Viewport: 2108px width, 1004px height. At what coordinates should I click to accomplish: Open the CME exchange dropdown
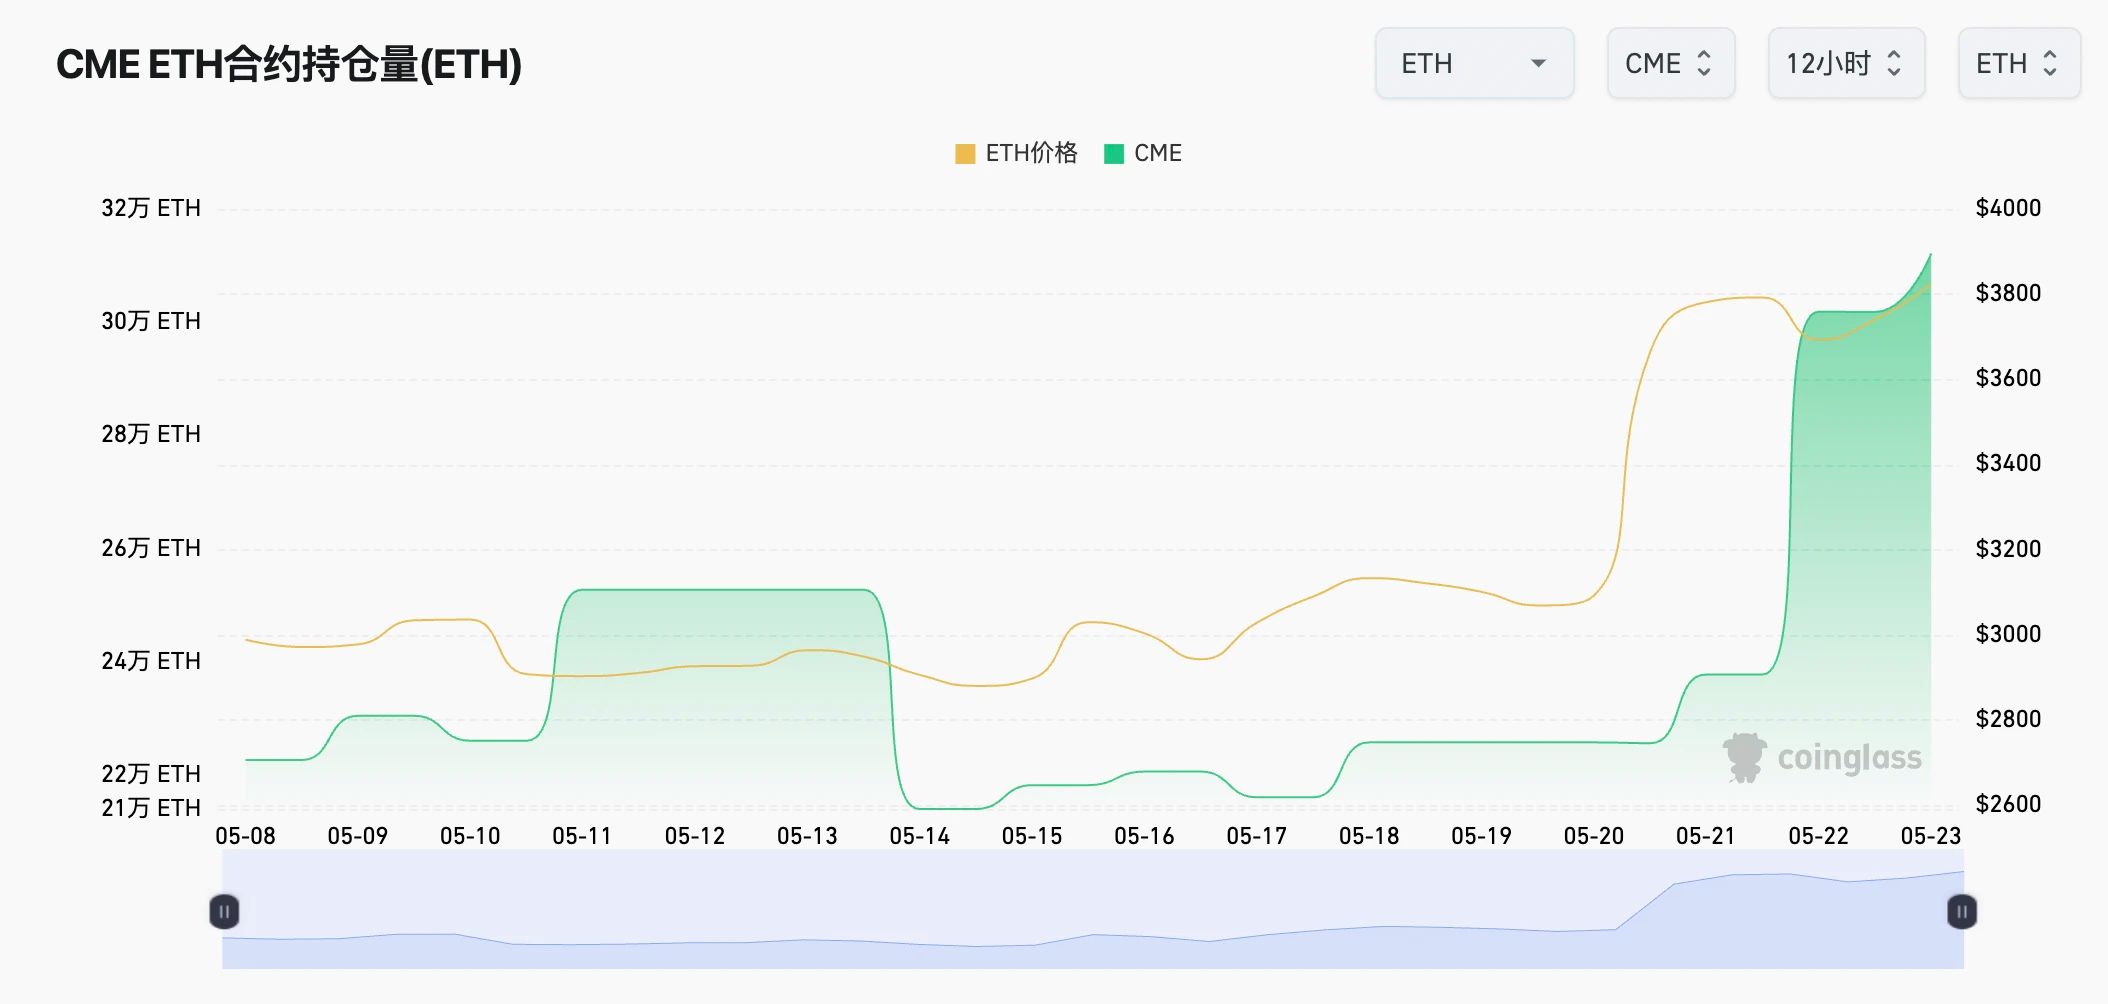[1670, 62]
